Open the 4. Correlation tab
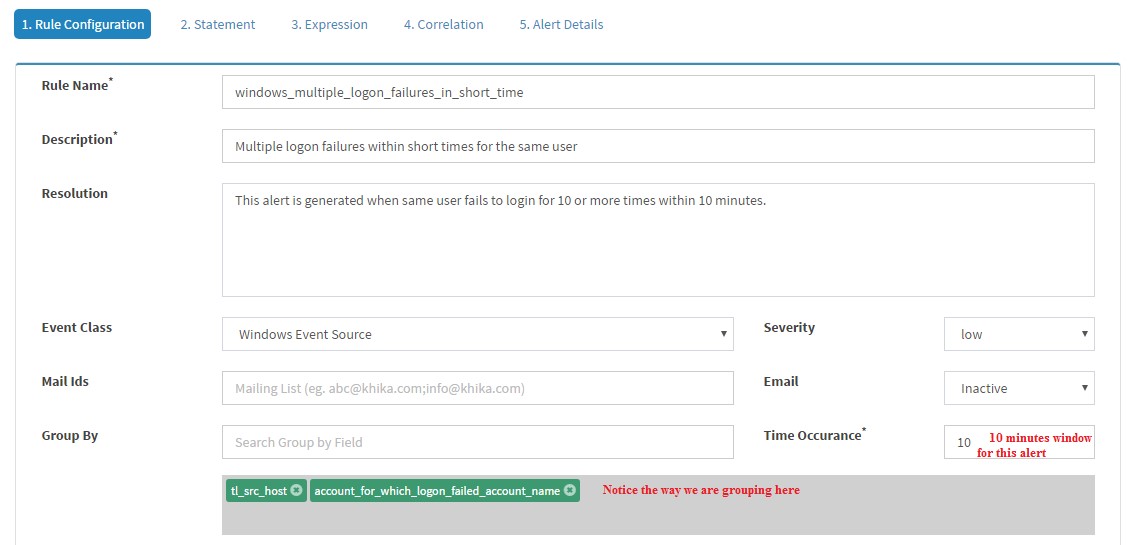This screenshot has width=1134, height=545. (443, 25)
